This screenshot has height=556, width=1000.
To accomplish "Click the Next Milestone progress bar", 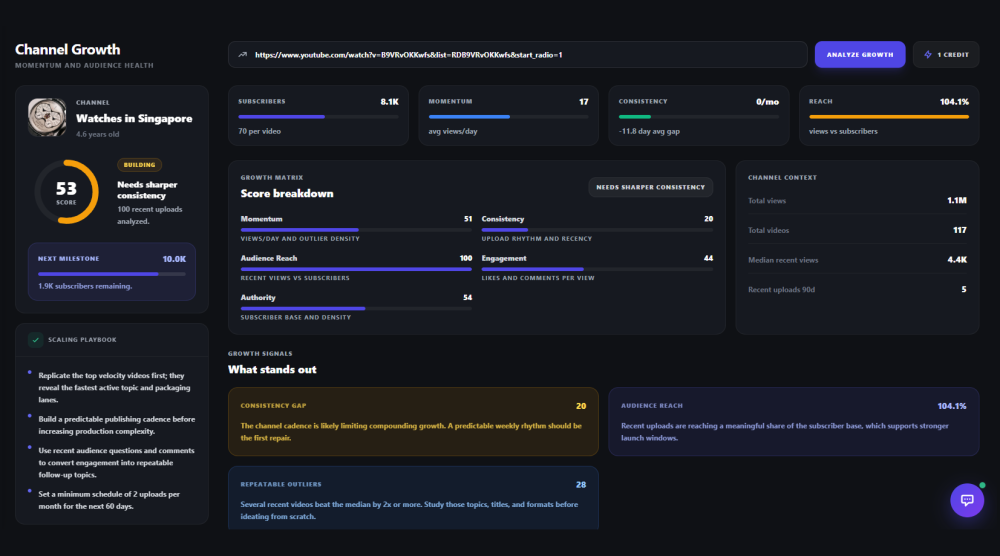I will 112,274.
